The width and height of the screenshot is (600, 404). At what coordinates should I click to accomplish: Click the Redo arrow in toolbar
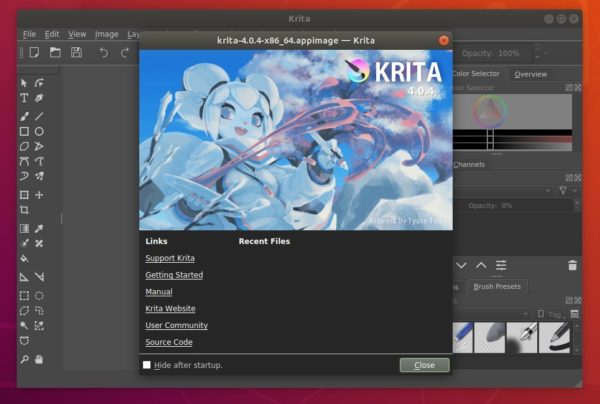click(x=125, y=52)
